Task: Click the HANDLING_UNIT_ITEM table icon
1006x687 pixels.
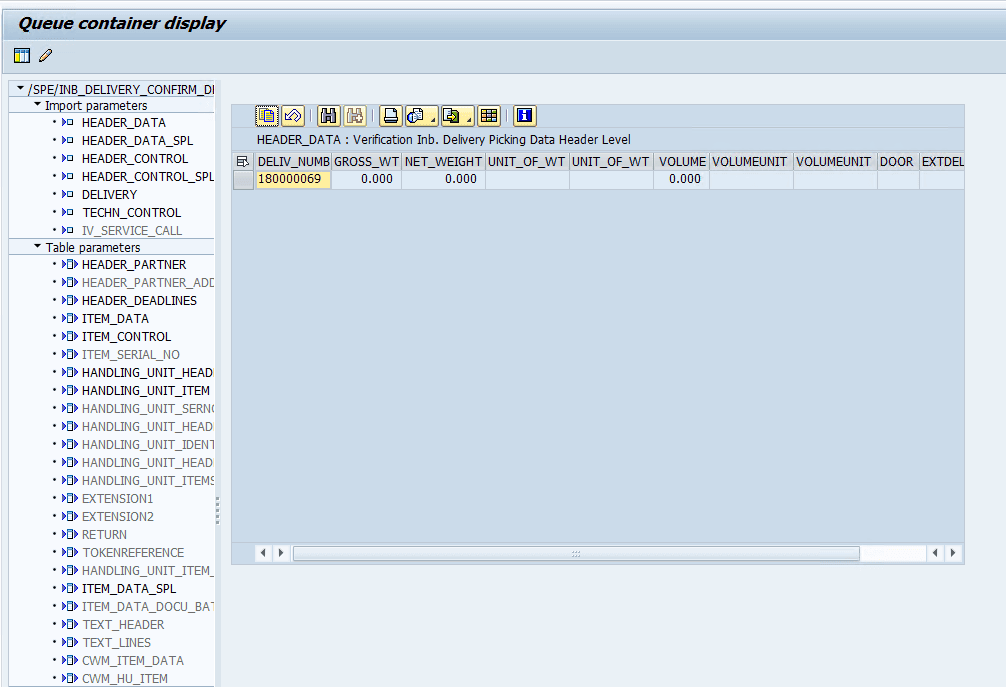Action: tap(70, 390)
